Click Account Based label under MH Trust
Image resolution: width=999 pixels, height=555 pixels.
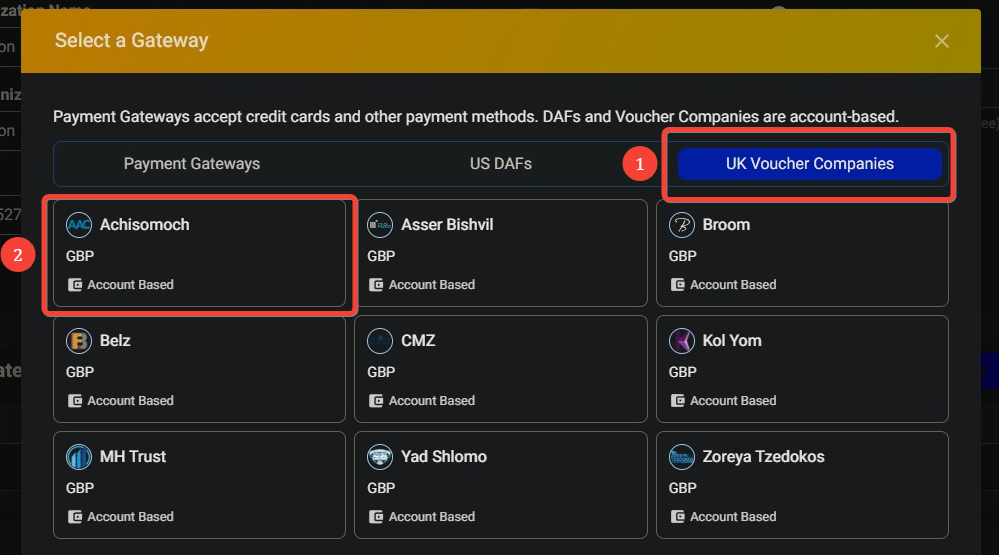coord(131,517)
